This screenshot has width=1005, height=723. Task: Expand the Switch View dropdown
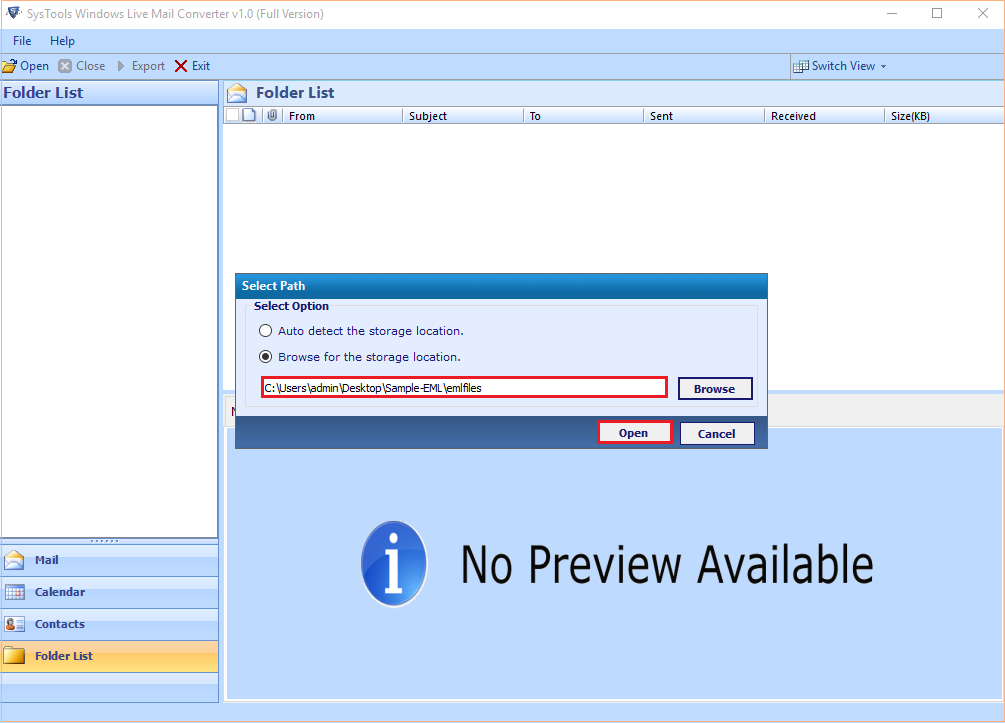point(883,67)
